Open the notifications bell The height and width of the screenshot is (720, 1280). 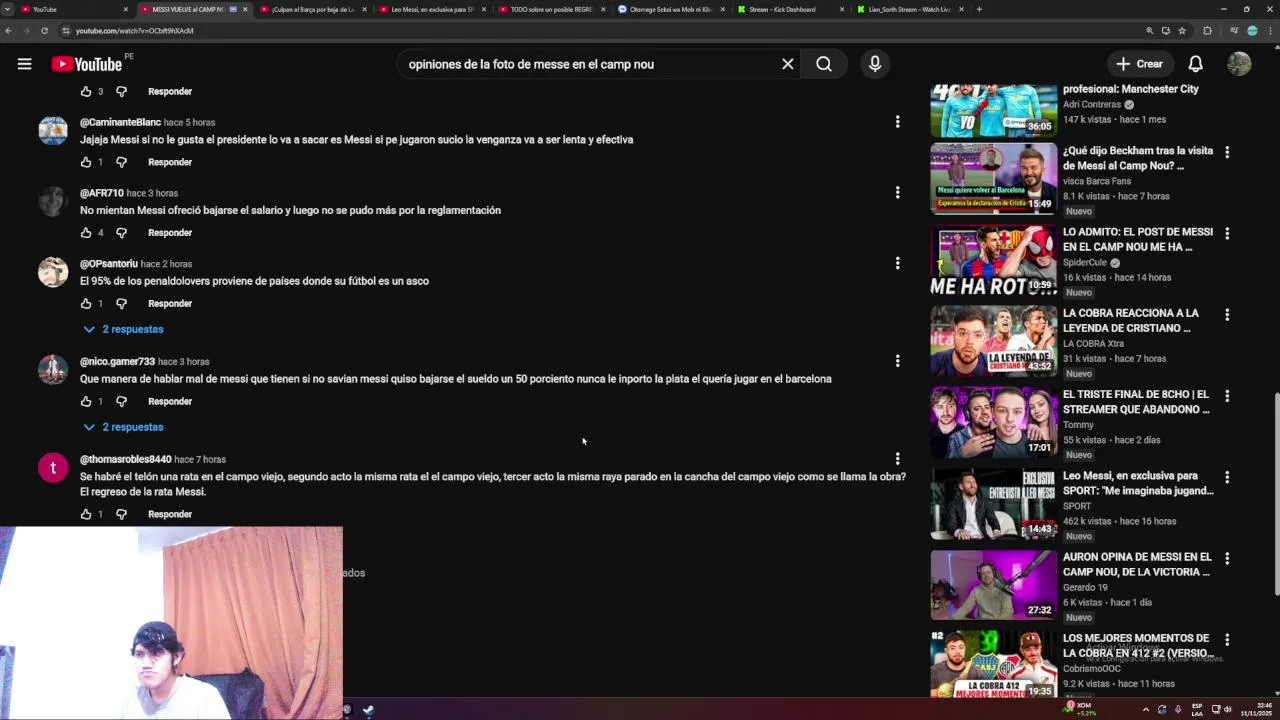click(1195, 64)
